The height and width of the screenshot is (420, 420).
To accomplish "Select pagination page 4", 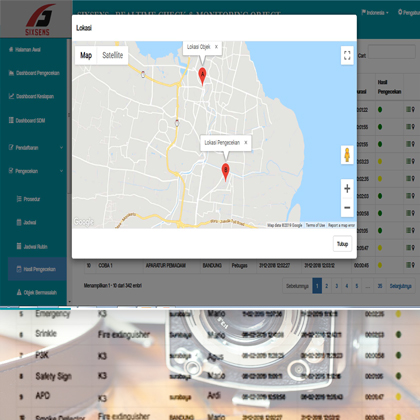I will (347, 286).
